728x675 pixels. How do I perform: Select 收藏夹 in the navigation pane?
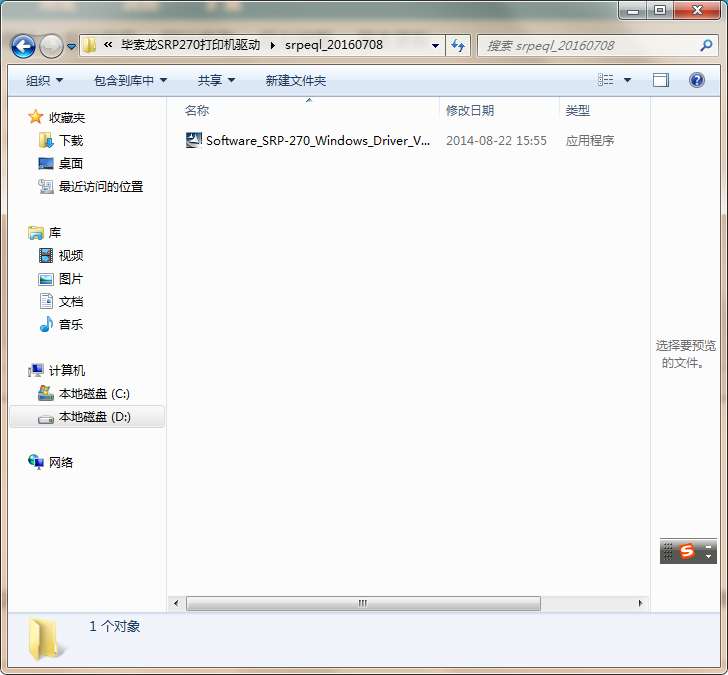[x=67, y=118]
